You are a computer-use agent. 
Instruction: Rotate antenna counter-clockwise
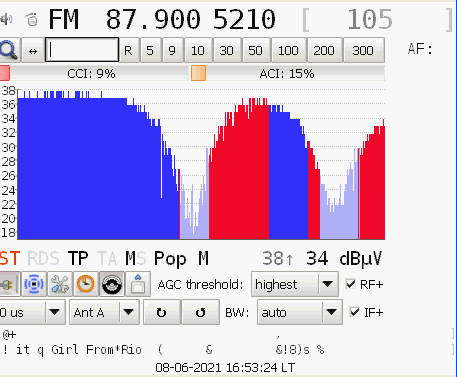click(200, 312)
